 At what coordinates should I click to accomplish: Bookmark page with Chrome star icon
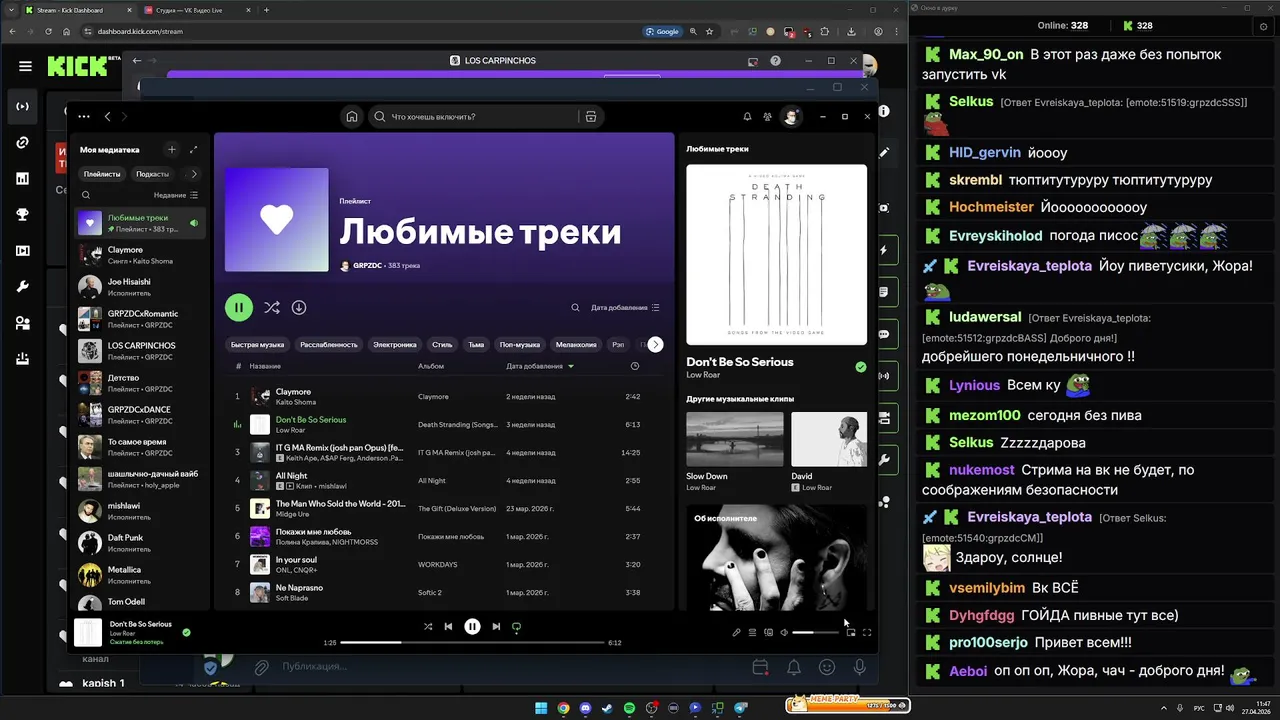pos(711,31)
